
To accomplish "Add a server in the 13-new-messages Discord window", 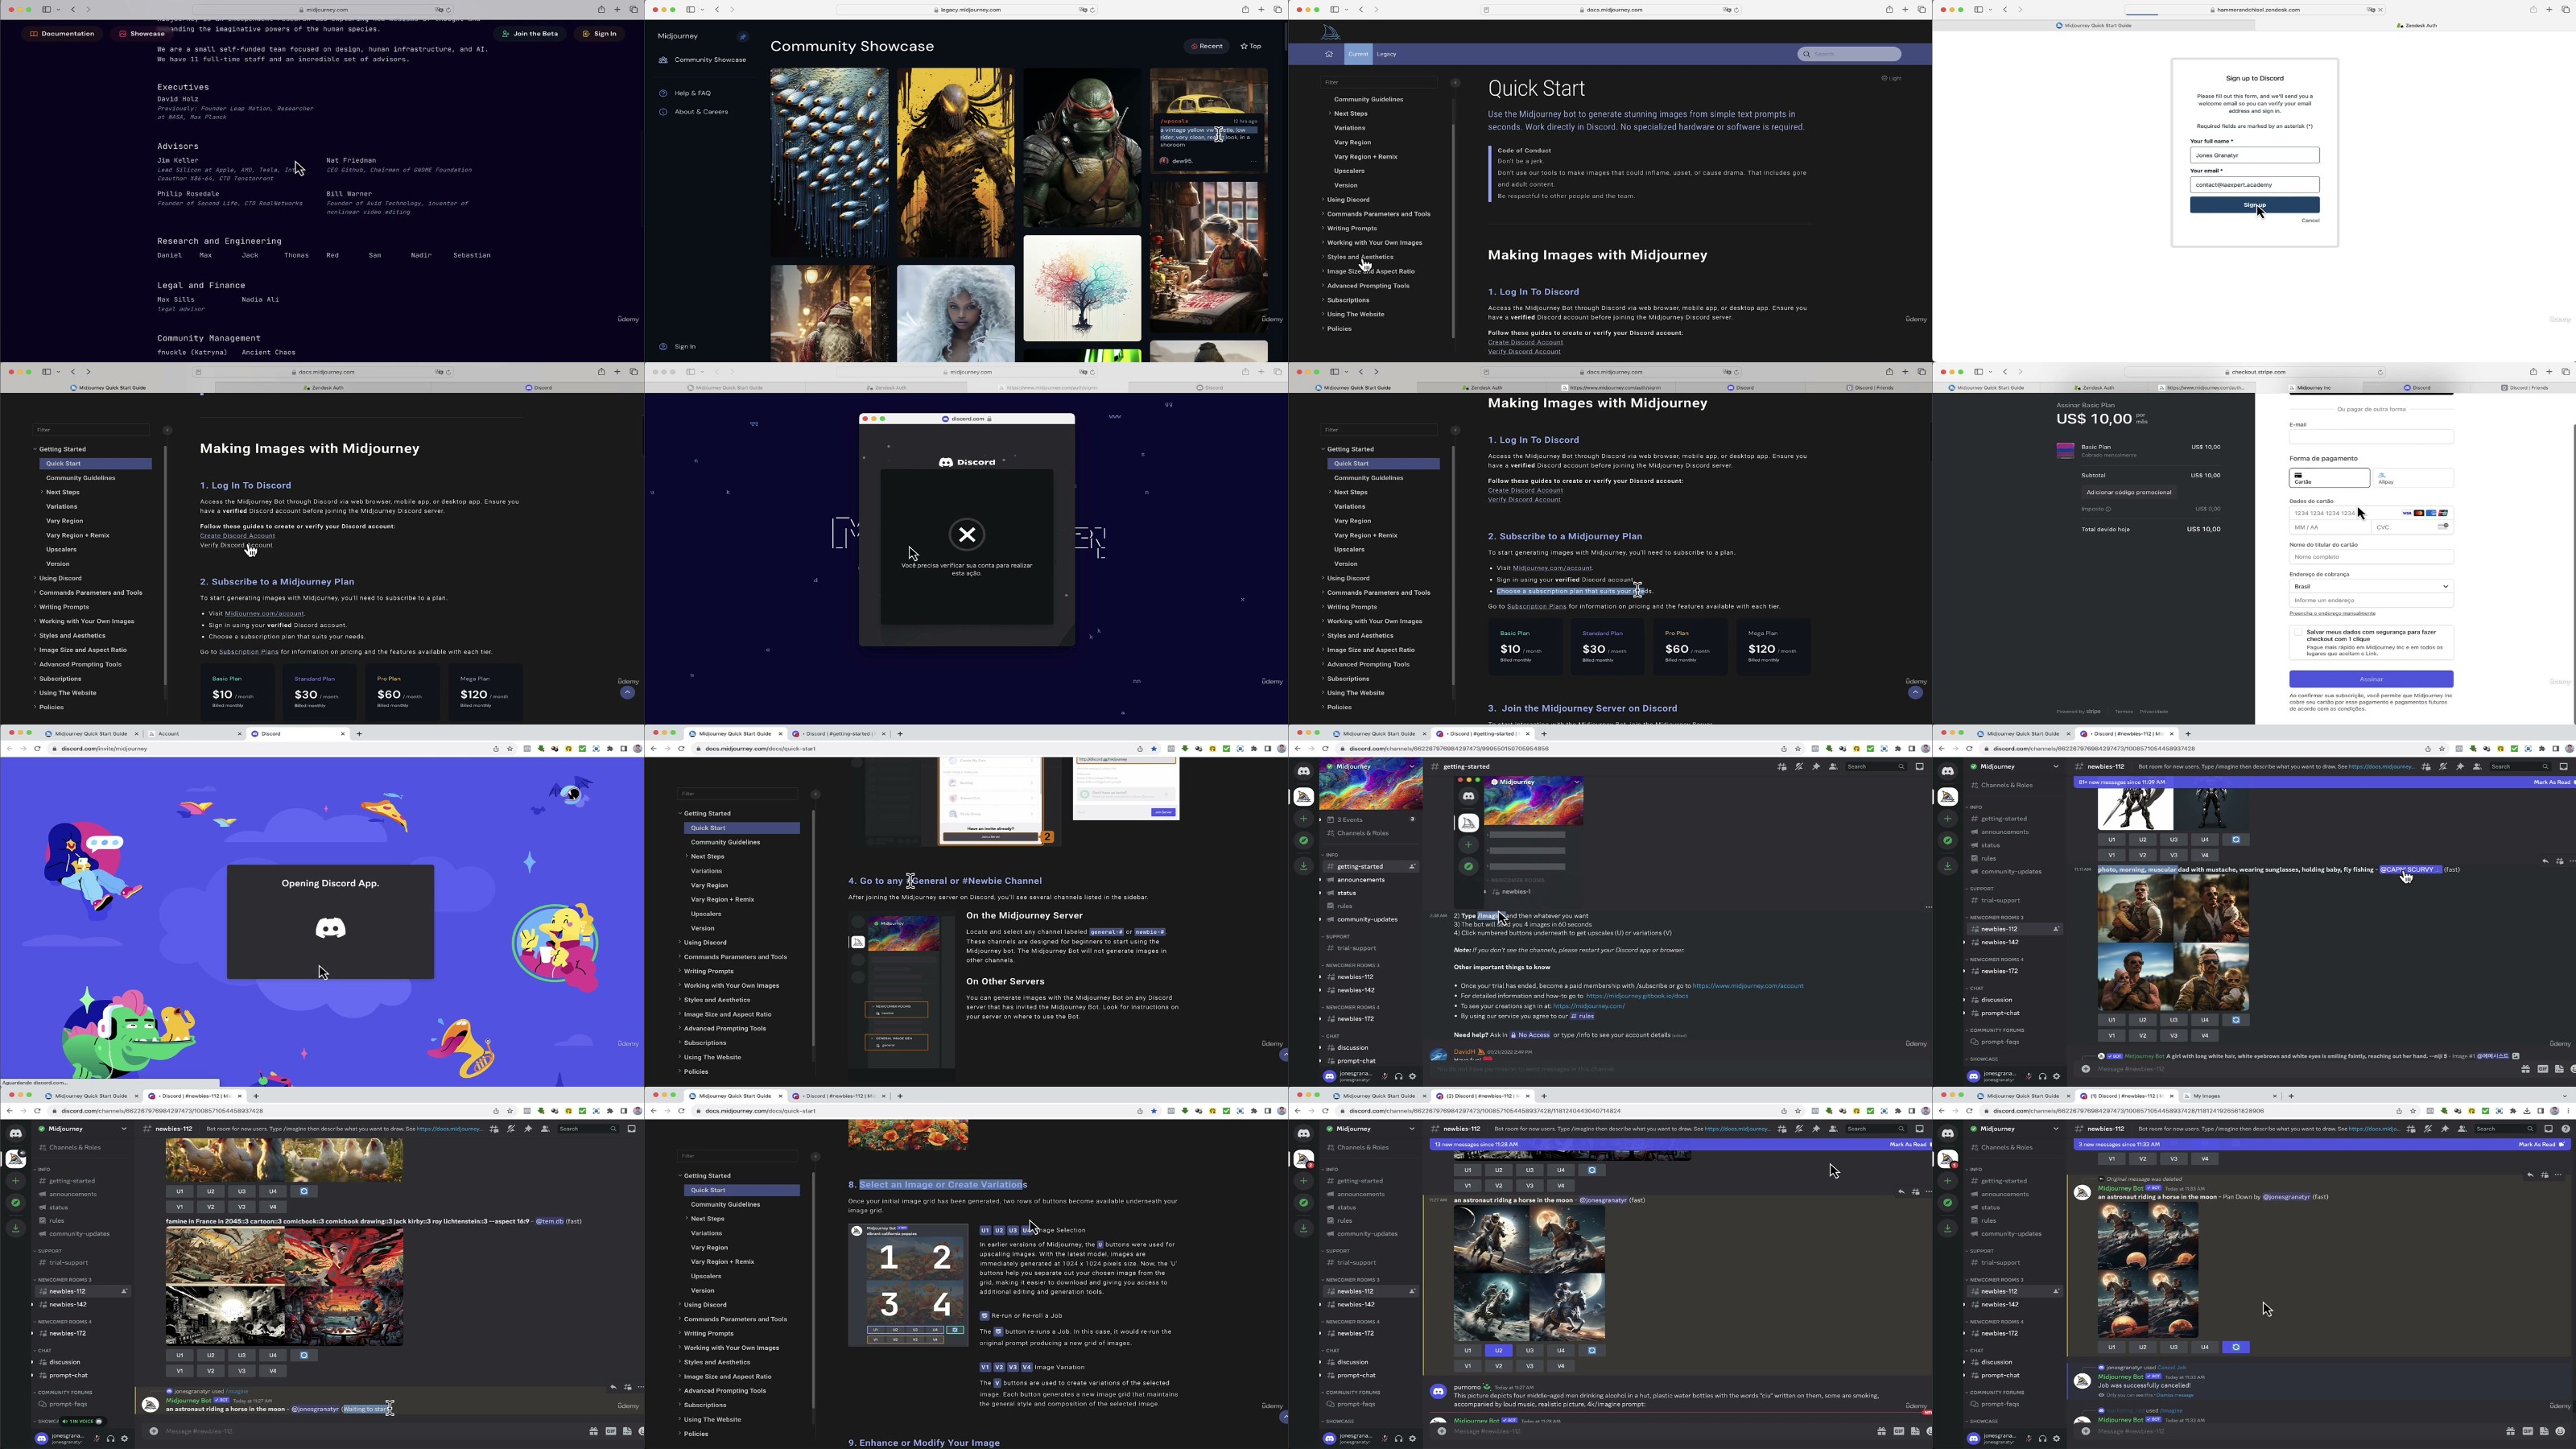I will pos(1303,1181).
